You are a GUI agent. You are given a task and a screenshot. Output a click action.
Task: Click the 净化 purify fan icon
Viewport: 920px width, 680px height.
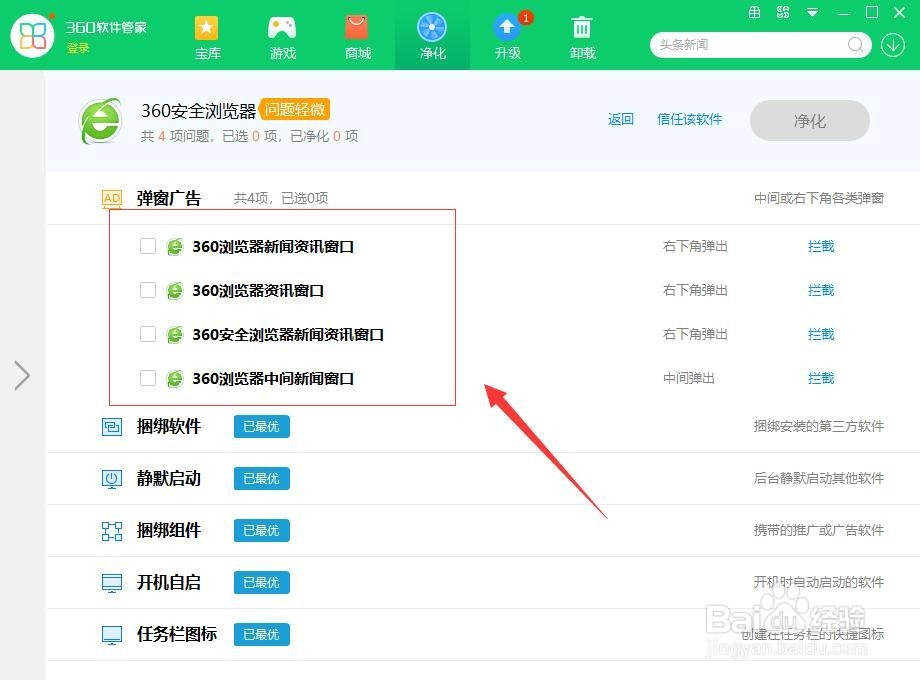[432, 29]
